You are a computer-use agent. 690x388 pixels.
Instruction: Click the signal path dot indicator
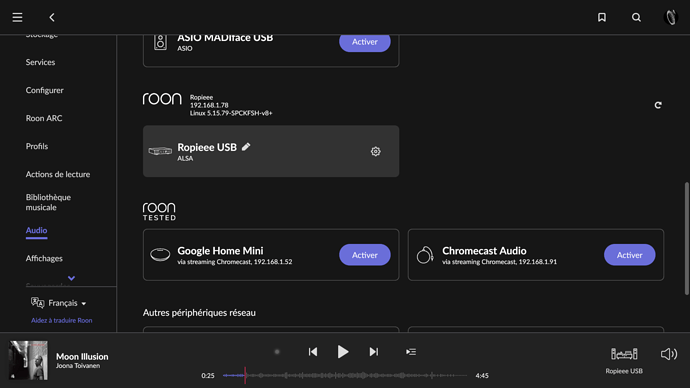(x=277, y=352)
